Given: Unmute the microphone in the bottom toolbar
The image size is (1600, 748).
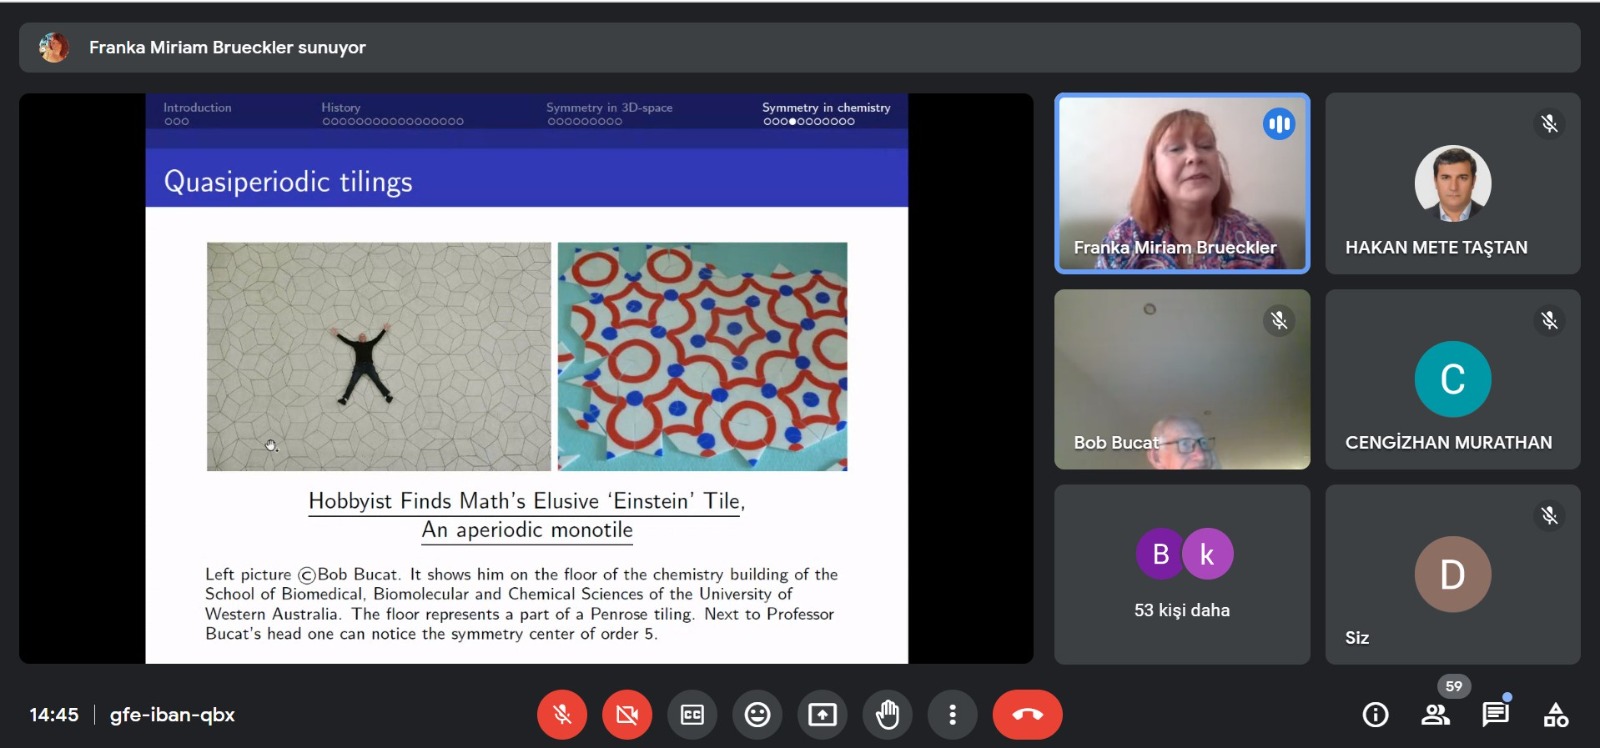Looking at the screenshot, I should click(562, 715).
